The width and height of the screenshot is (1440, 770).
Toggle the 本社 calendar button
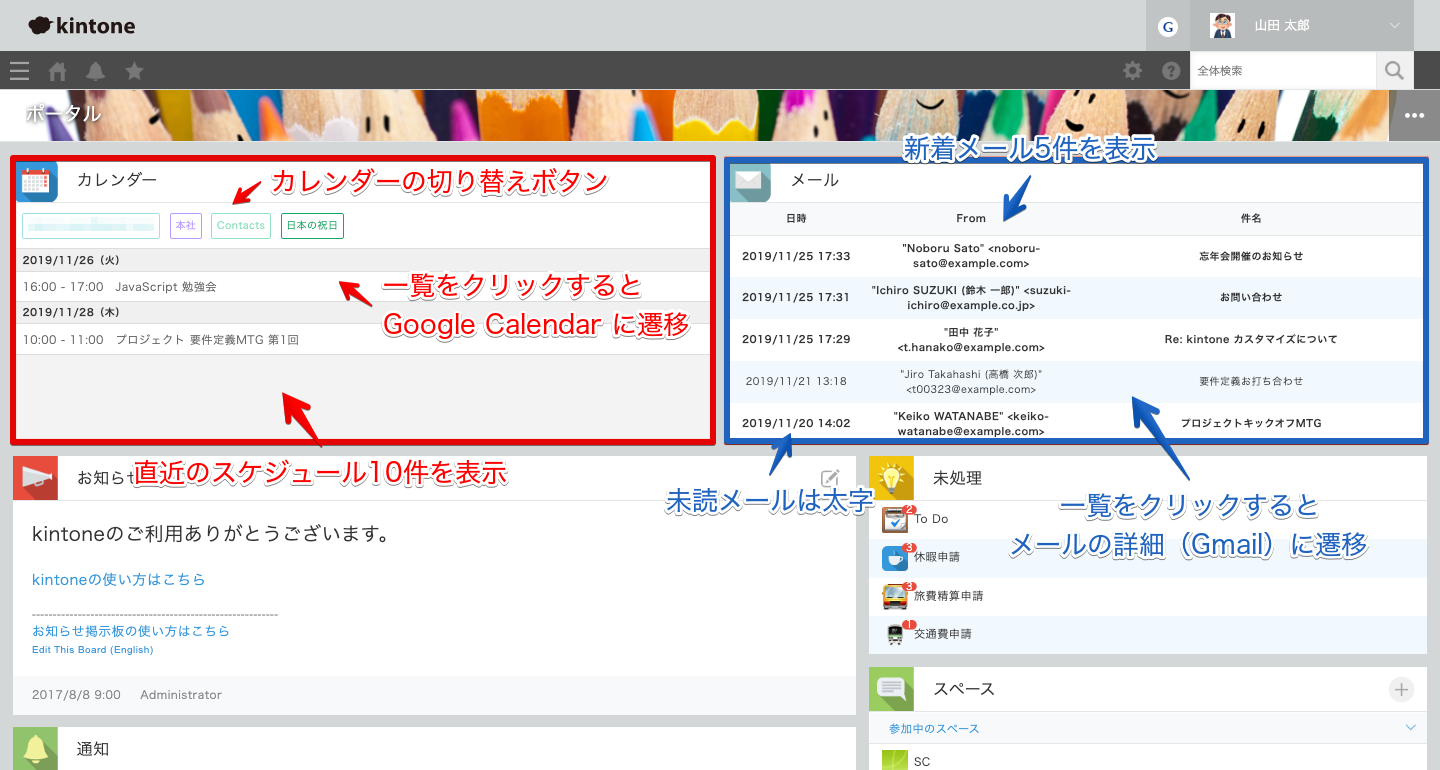[x=186, y=226]
